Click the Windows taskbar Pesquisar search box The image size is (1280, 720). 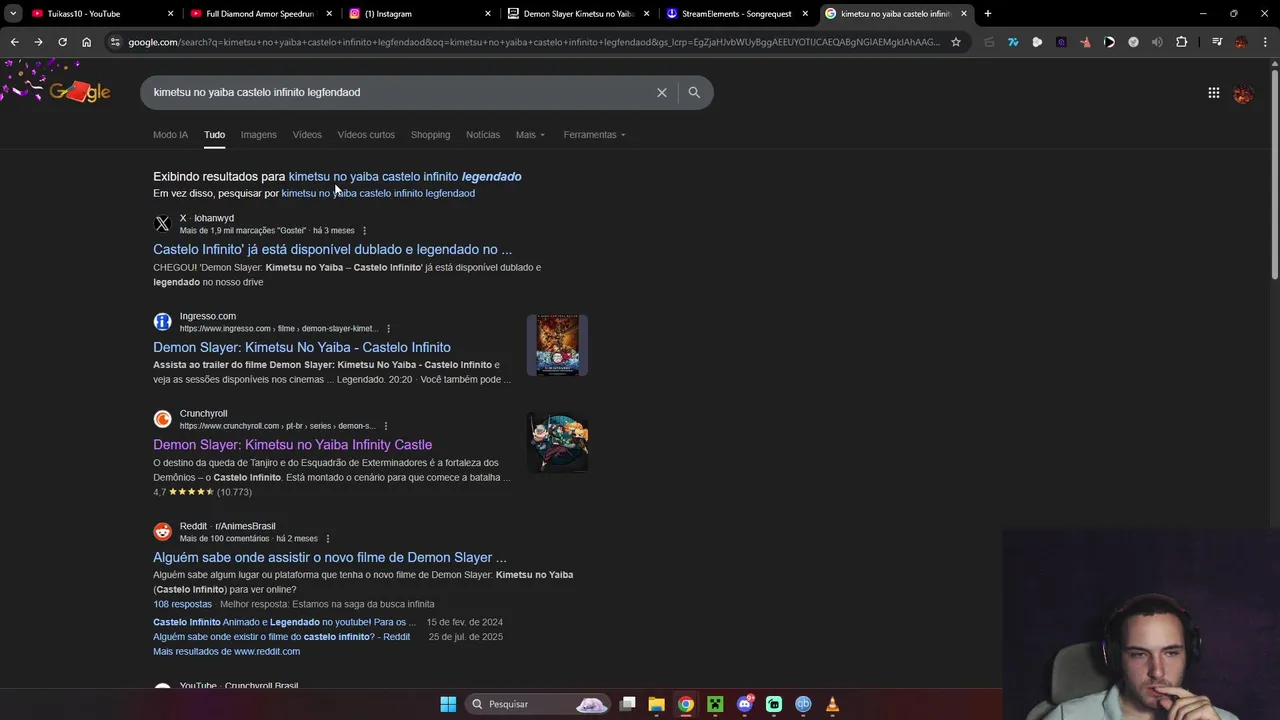pos(538,704)
